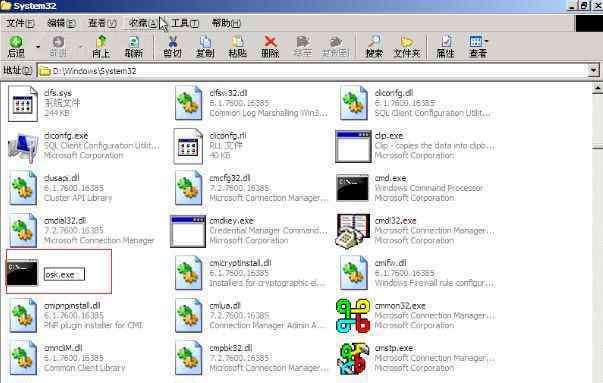This screenshot has width=603, height=383.
Task: Click the Refresh toolbar icon
Action: [x=133, y=42]
